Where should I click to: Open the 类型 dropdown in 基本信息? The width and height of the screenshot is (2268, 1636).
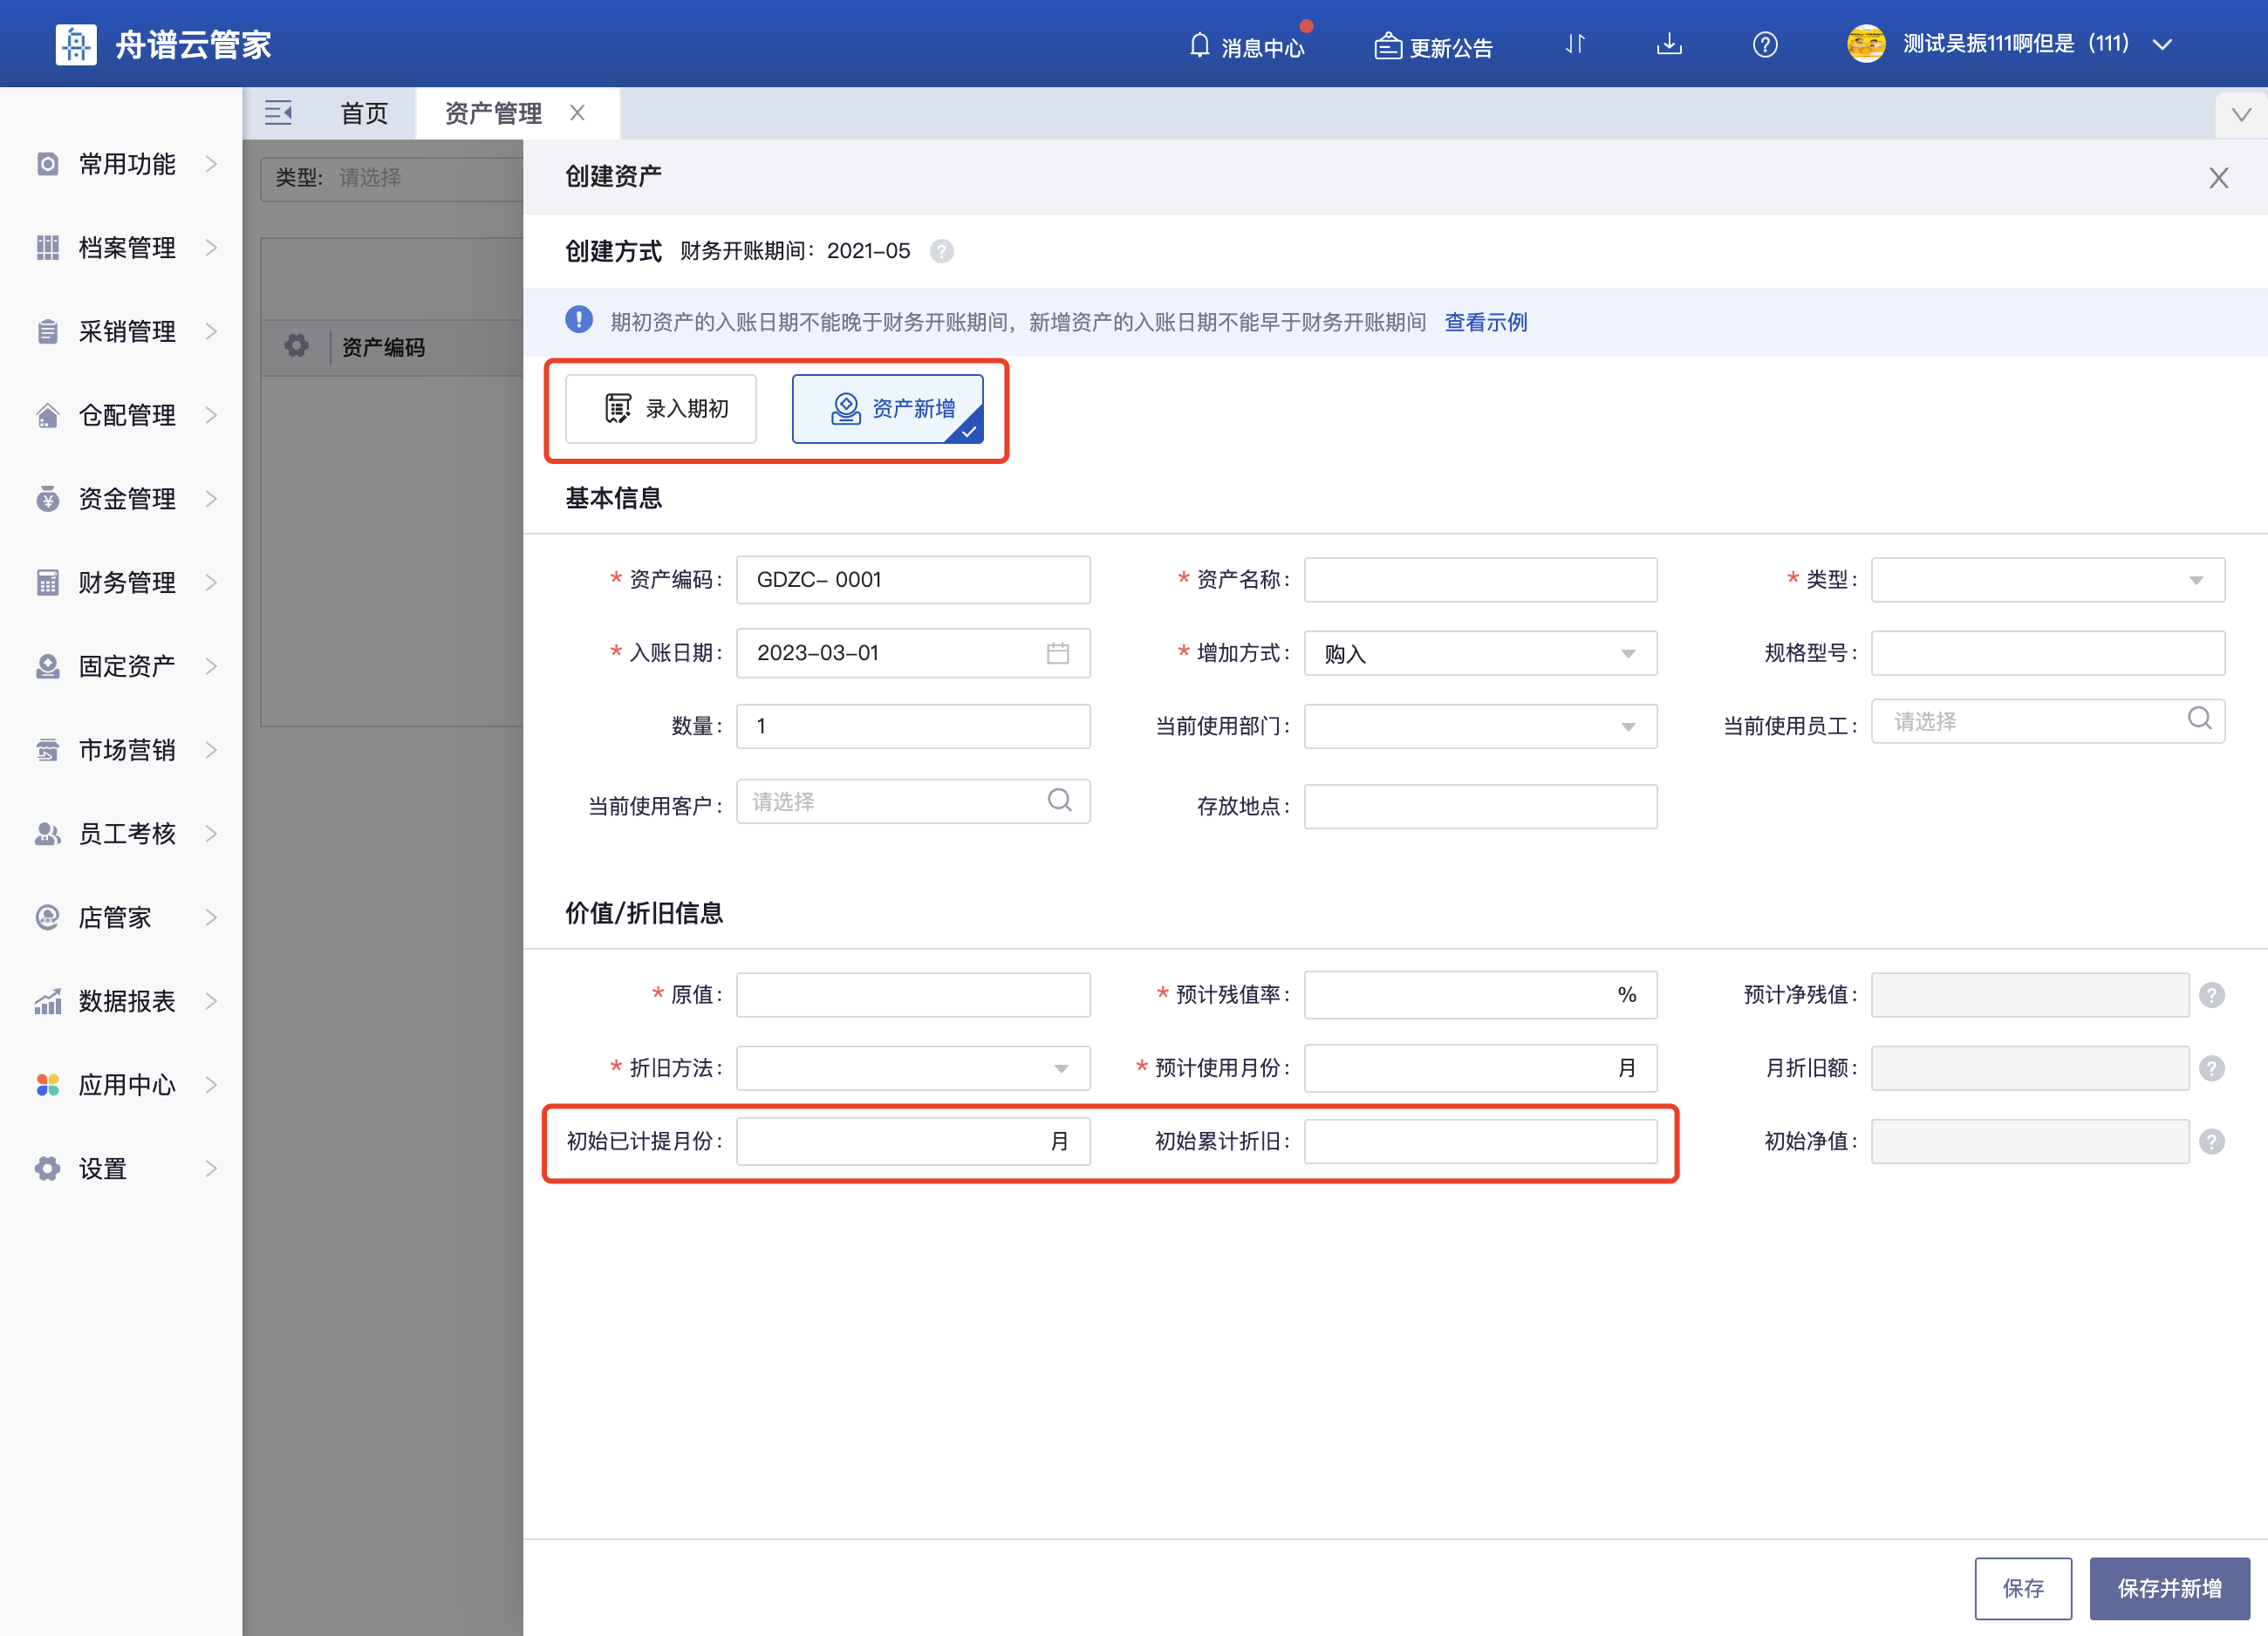click(2047, 580)
